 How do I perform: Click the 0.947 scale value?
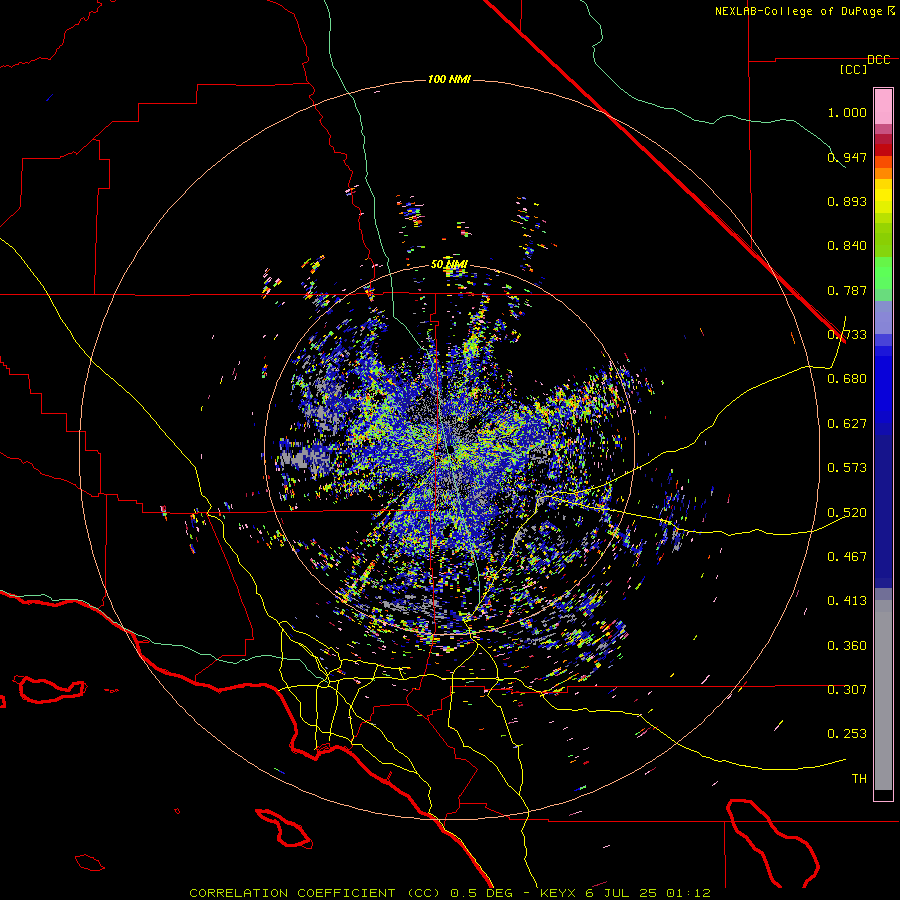(x=847, y=157)
